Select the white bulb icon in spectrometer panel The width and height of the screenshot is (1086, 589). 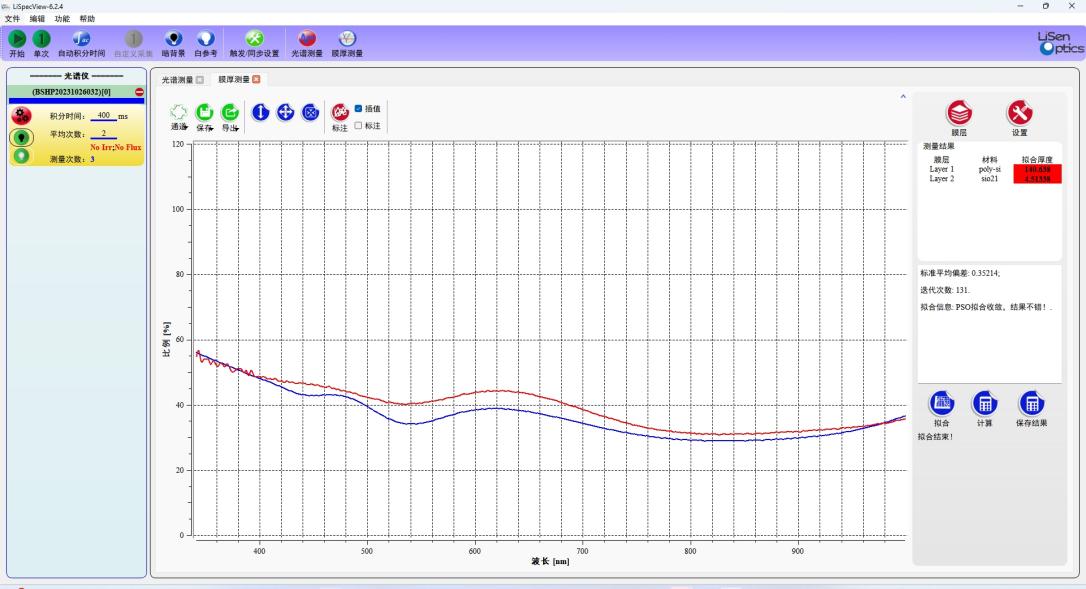coord(21,156)
